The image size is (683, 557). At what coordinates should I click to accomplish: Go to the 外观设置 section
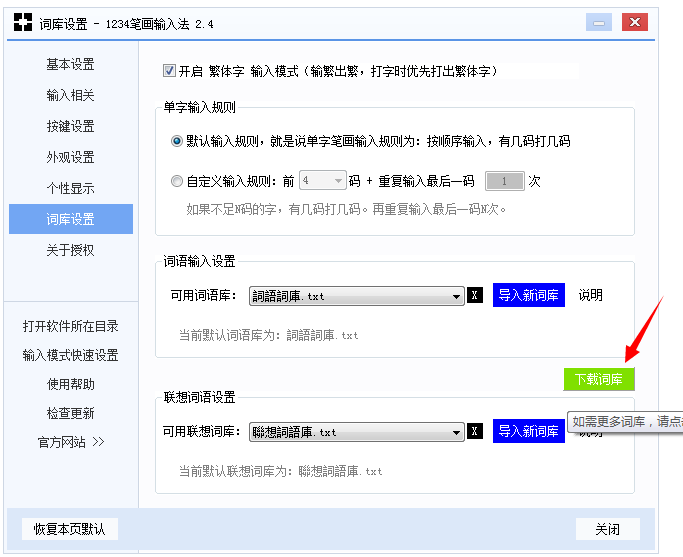[x=70, y=158]
